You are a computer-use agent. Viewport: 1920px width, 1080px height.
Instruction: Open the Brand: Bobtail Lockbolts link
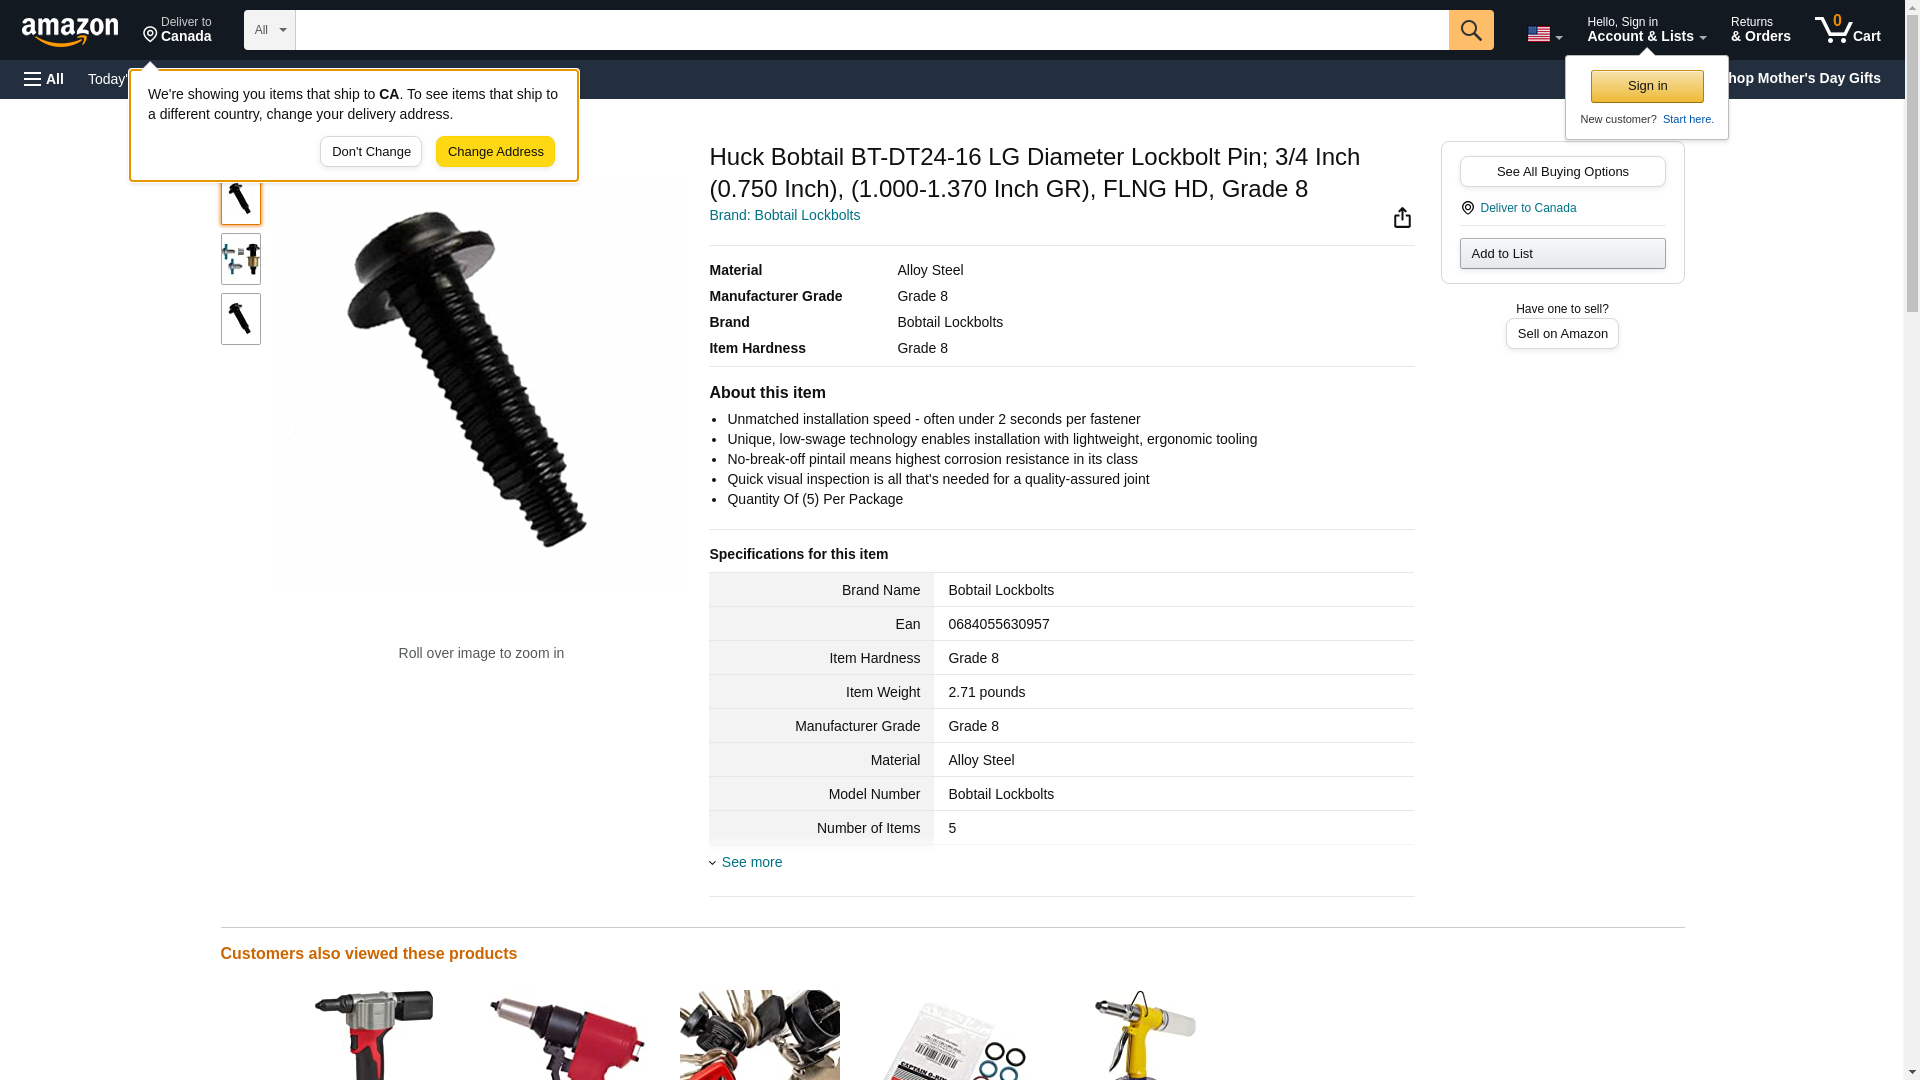(x=784, y=215)
